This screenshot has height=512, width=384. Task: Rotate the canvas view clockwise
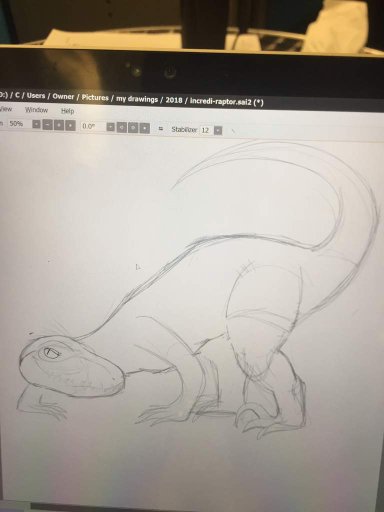tap(133, 128)
